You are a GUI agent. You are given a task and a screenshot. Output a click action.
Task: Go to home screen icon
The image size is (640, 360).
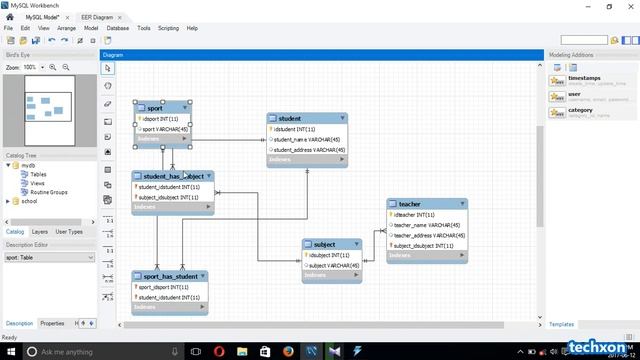pyautogui.click(x=10, y=17)
